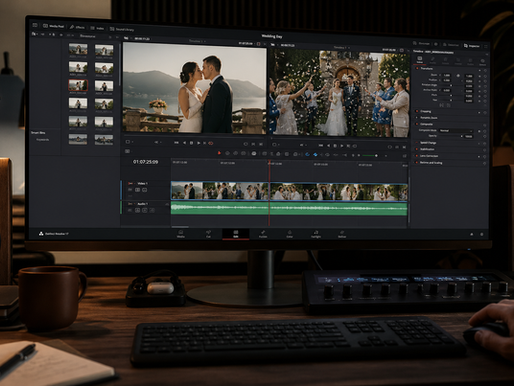Open Project Settings gear at bottom right
Screen dimensions: 514x386
[x=482, y=234]
